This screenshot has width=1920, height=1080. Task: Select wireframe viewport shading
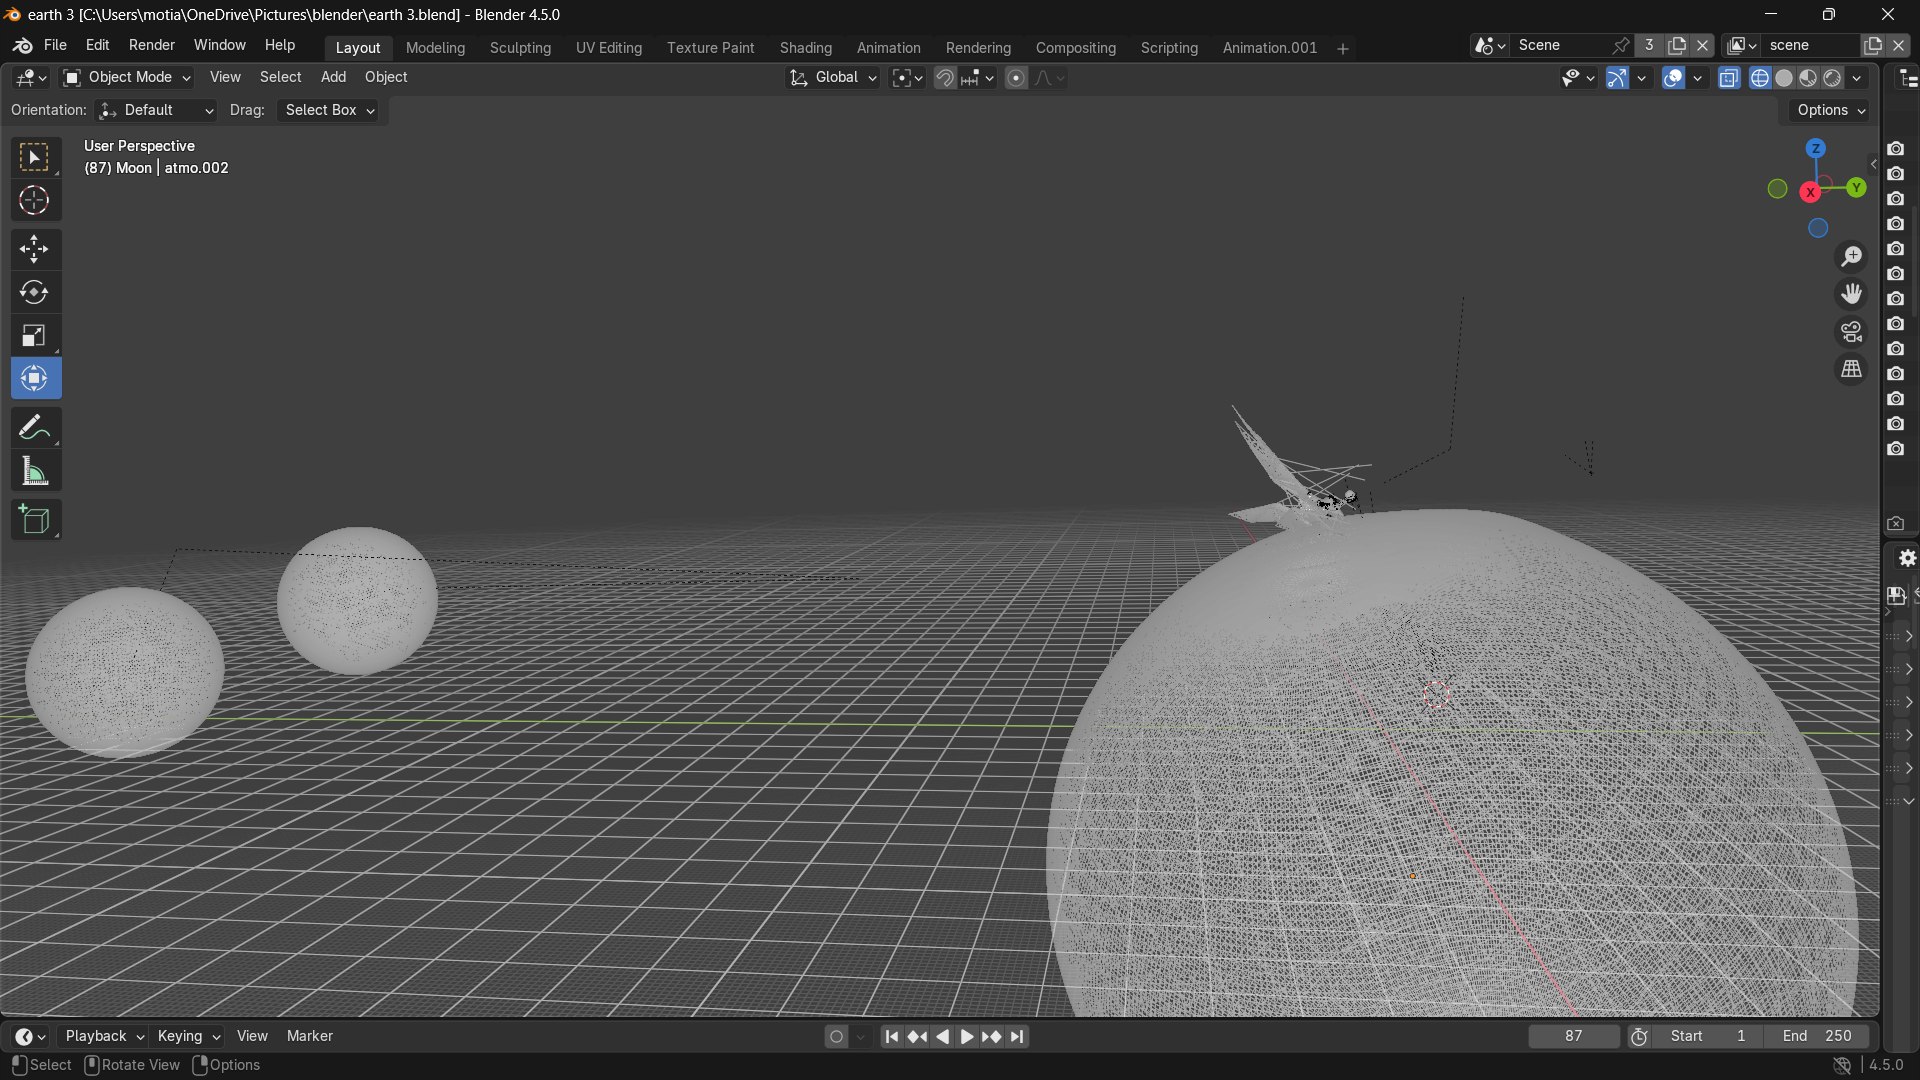1760,78
